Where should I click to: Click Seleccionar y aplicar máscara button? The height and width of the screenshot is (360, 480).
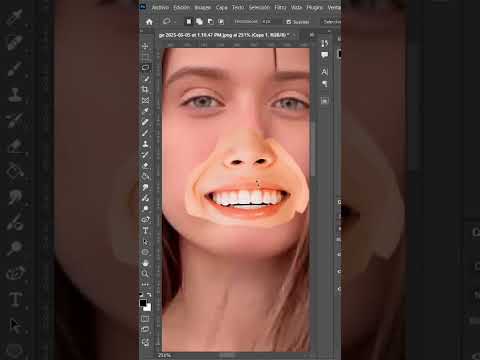pyautogui.click(x=332, y=22)
